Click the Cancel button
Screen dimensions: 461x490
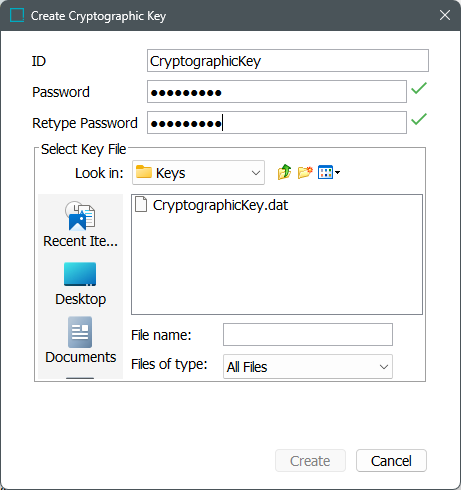coord(391,461)
